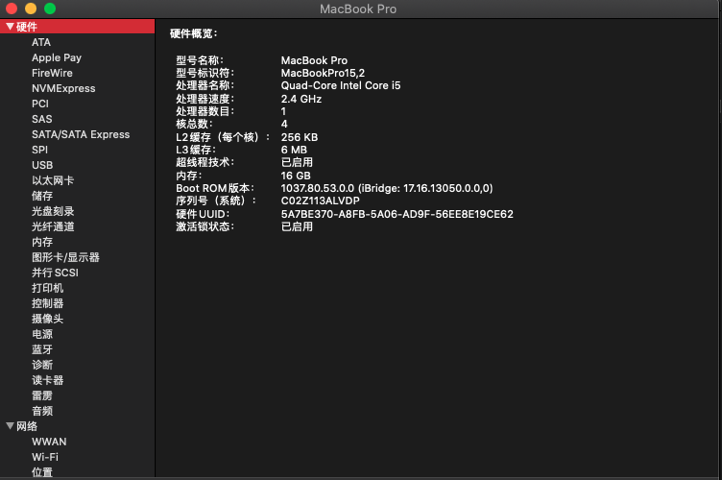Open the 打印机 entry
The image size is (722, 480).
[x=47, y=288]
